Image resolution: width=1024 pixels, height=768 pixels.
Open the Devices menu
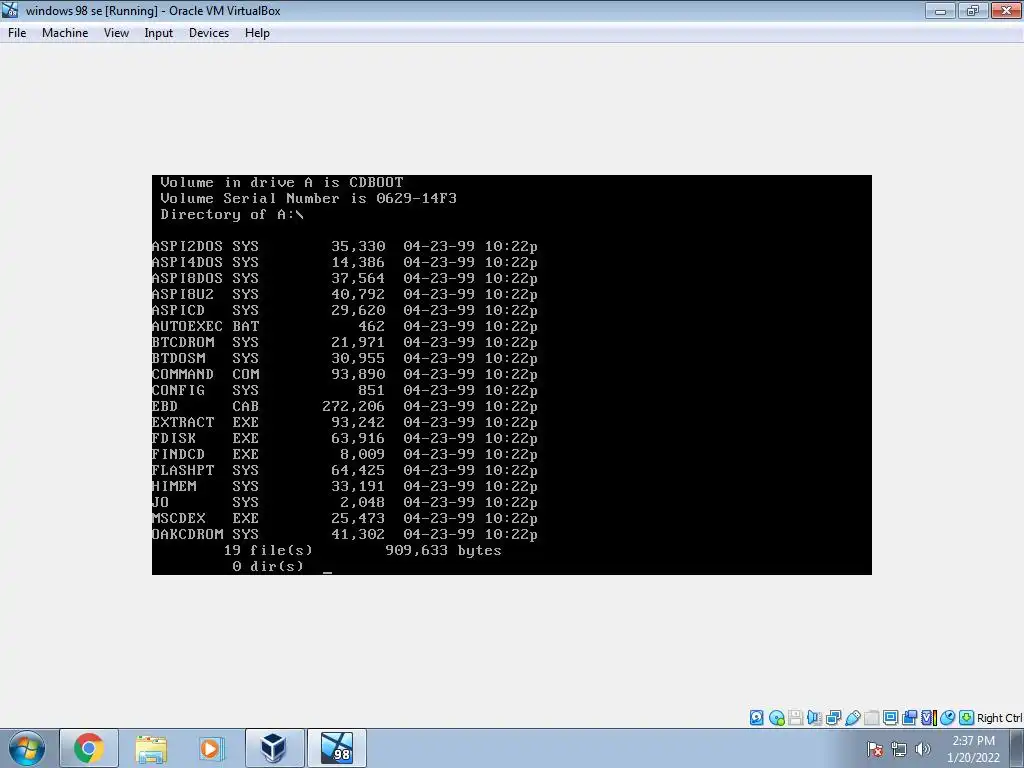pos(209,33)
